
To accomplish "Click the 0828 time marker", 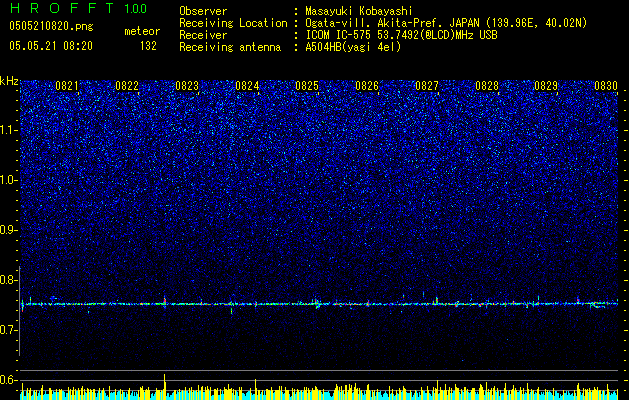I will (x=487, y=86).
